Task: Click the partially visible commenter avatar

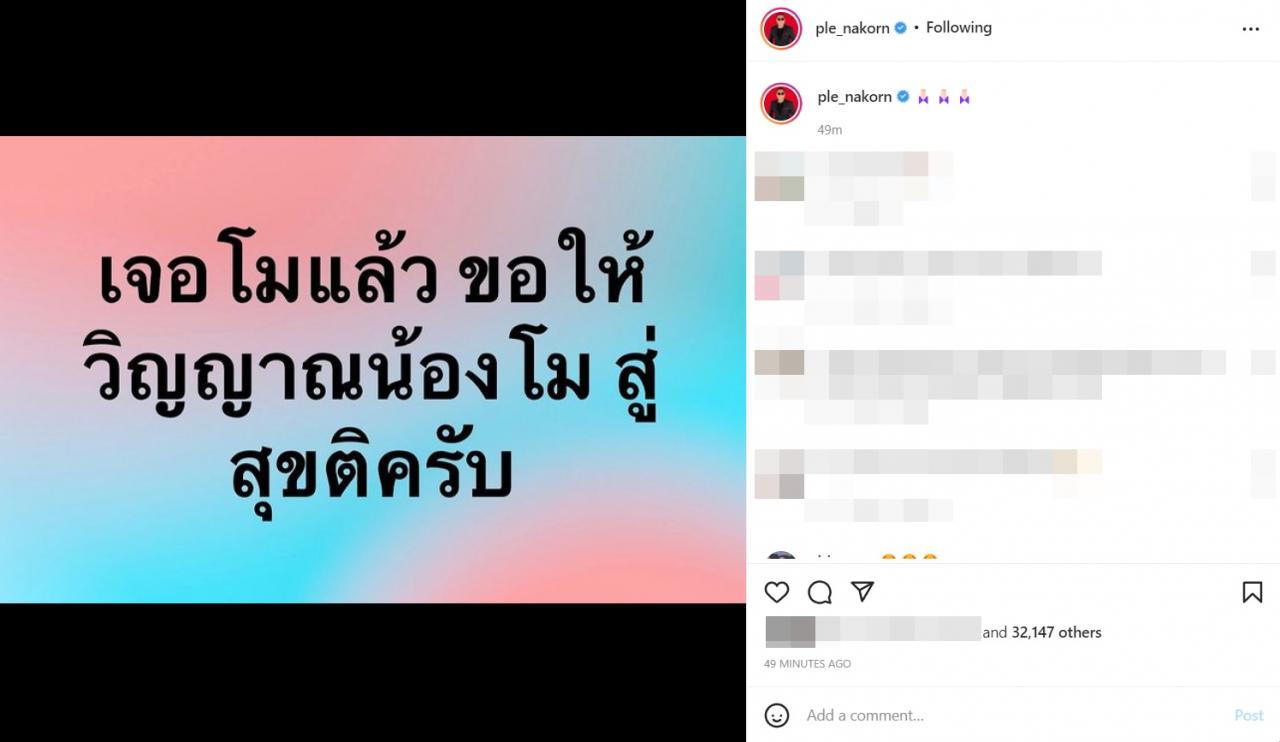Action: (x=781, y=557)
